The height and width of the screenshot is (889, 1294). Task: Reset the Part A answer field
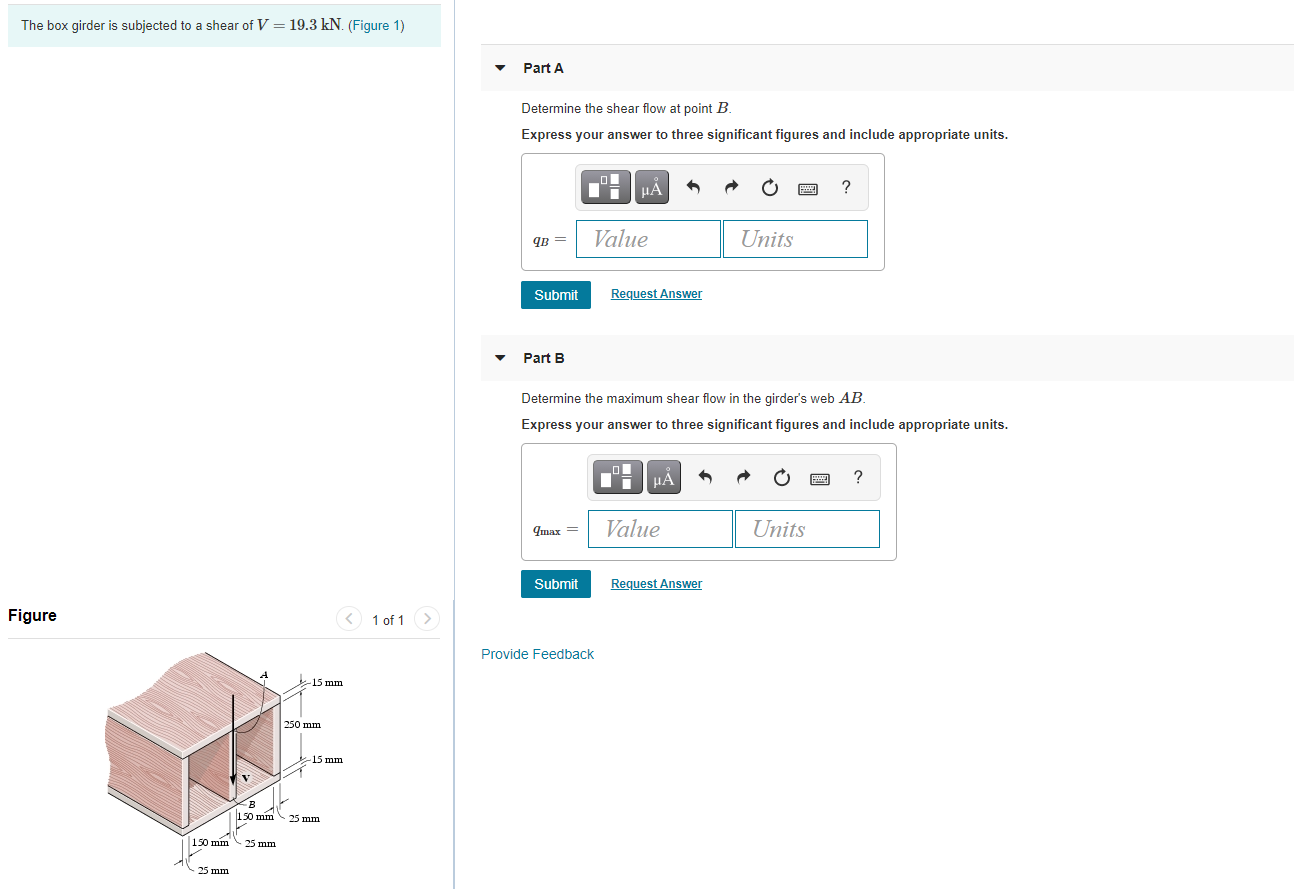[x=769, y=187]
